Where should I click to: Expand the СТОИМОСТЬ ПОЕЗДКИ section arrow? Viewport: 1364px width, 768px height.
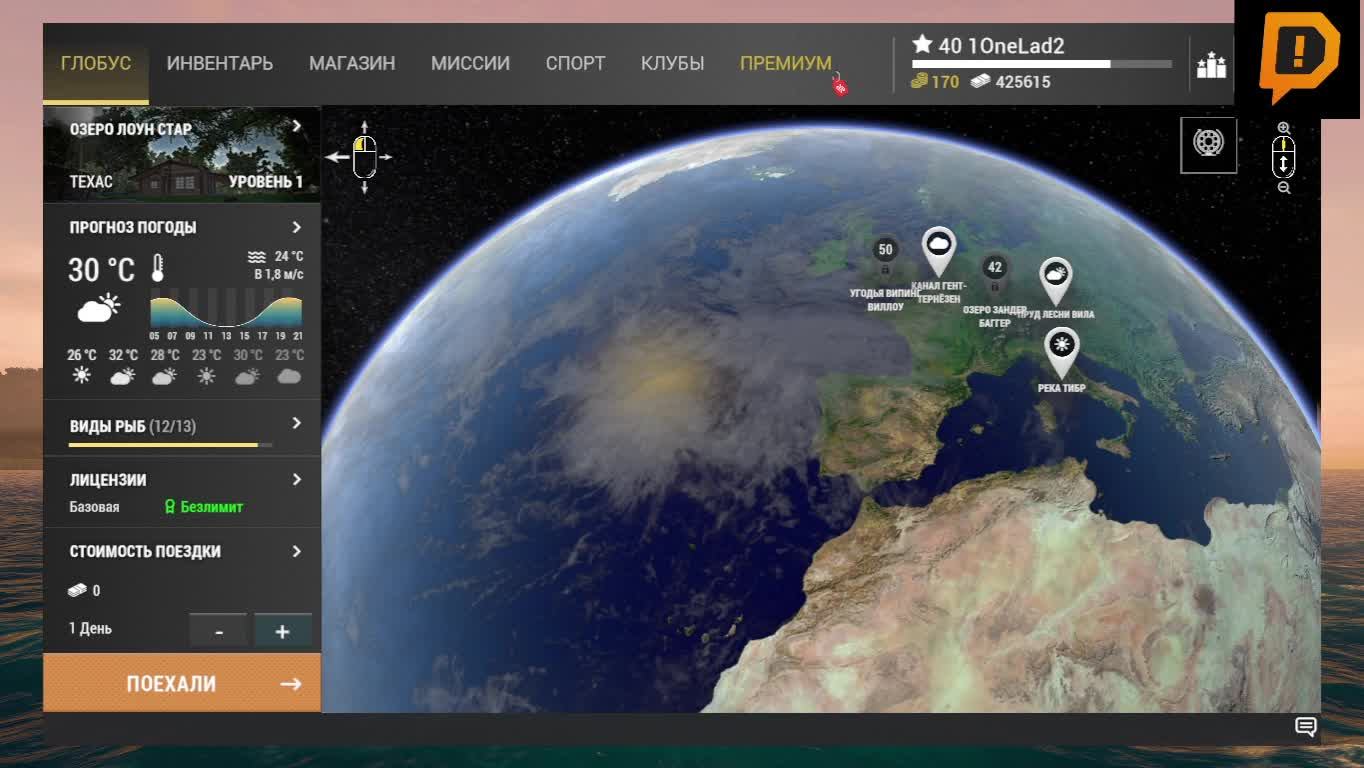coord(297,551)
